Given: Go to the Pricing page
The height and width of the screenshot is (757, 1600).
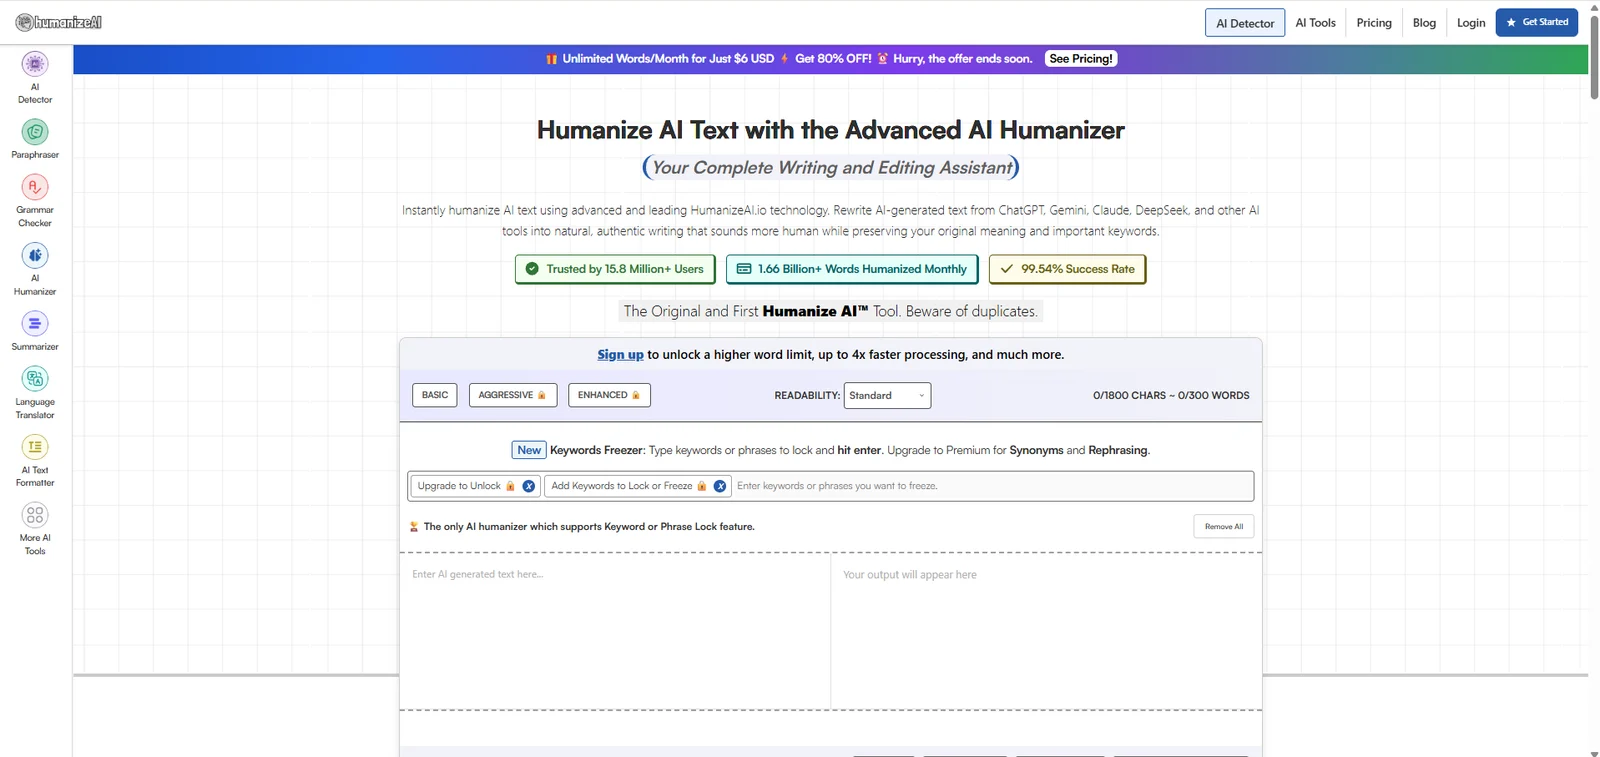Looking at the screenshot, I should pyautogui.click(x=1374, y=23).
